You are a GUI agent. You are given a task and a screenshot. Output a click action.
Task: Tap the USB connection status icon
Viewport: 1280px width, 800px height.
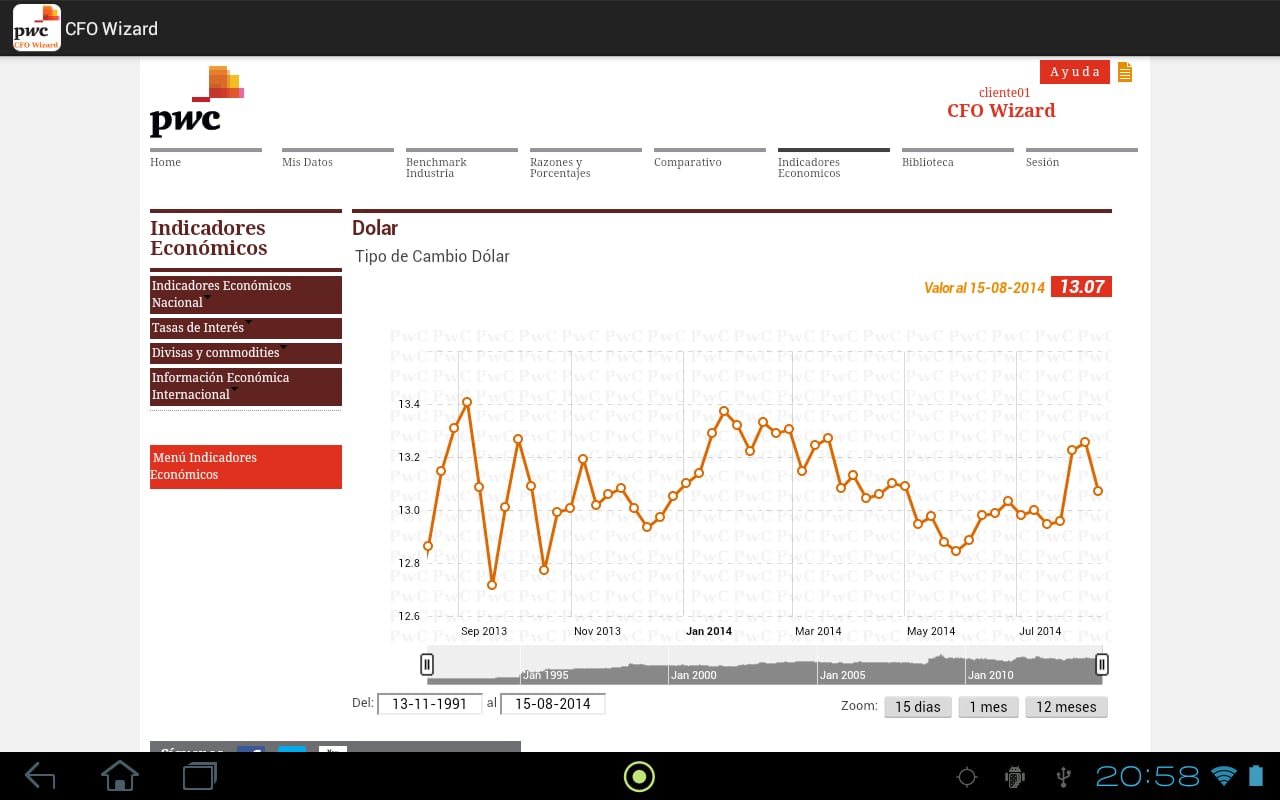click(1064, 776)
